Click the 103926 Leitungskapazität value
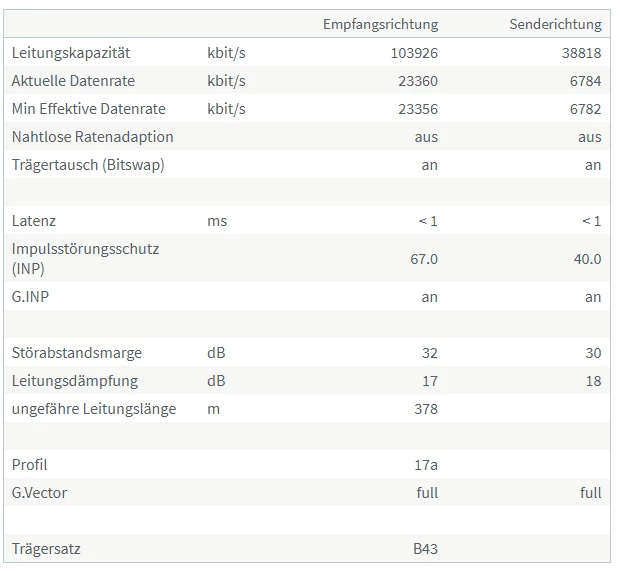The image size is (620, 571). (414, 53)
